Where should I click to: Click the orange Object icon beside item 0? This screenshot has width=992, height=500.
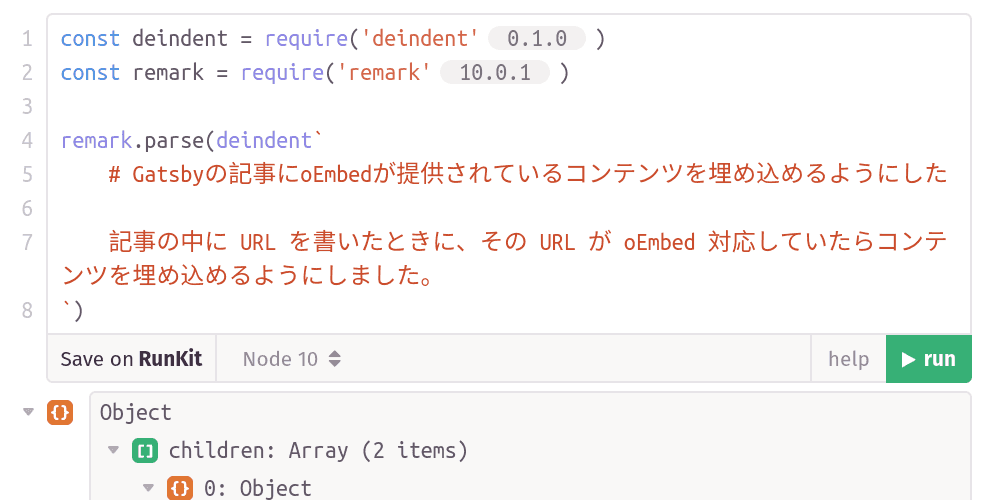pyautogui.click(x=180, y=488)
